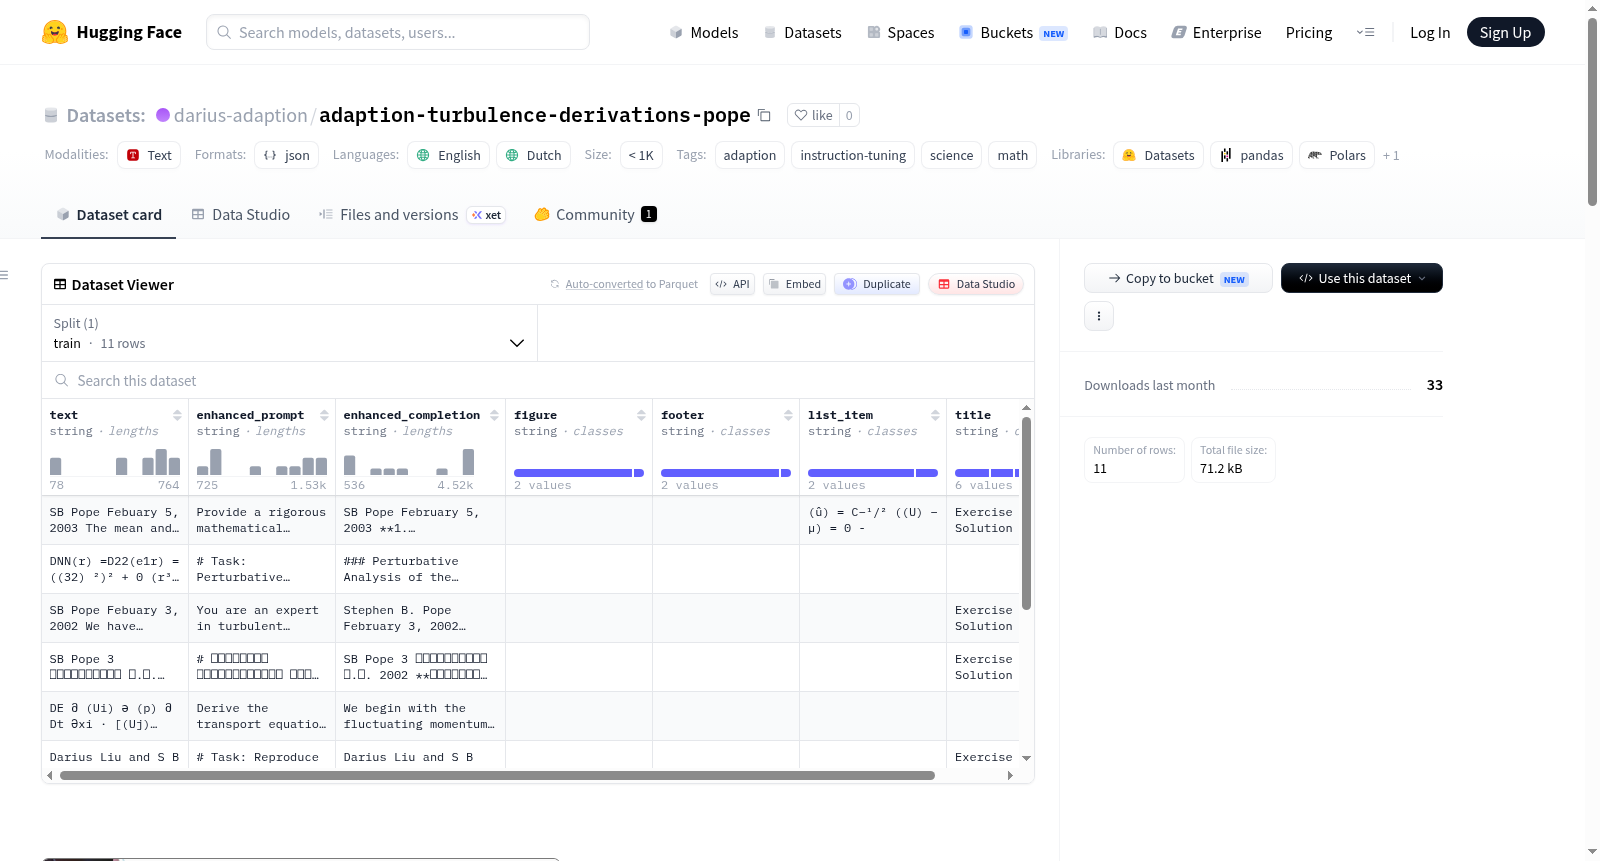The height and width of the screenshot is (861, 1600).
Task: Go to the Community tab
Action: (596, 215)
